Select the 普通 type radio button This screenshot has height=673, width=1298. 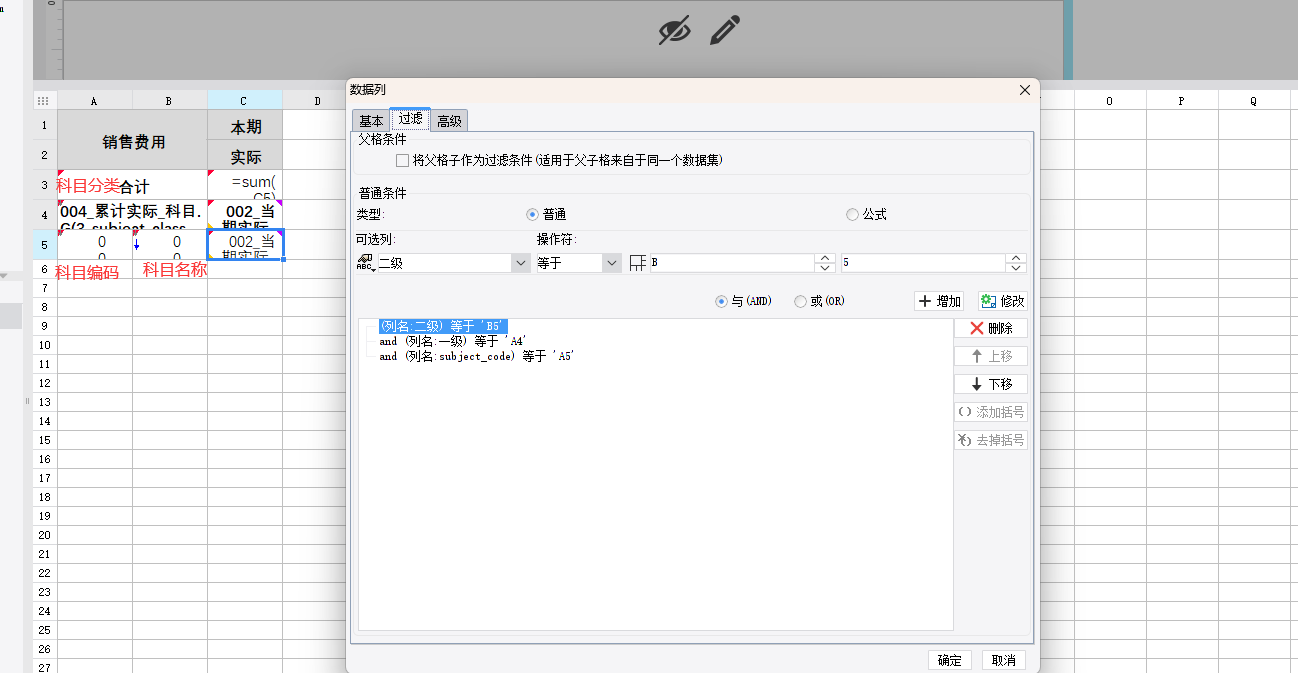[533, 214]
